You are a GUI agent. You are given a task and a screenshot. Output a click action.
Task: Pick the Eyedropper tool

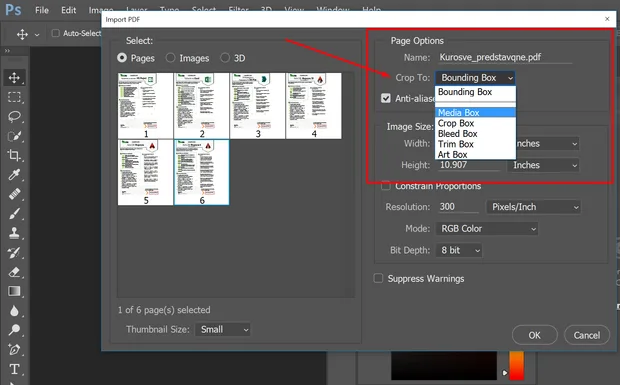14,175
